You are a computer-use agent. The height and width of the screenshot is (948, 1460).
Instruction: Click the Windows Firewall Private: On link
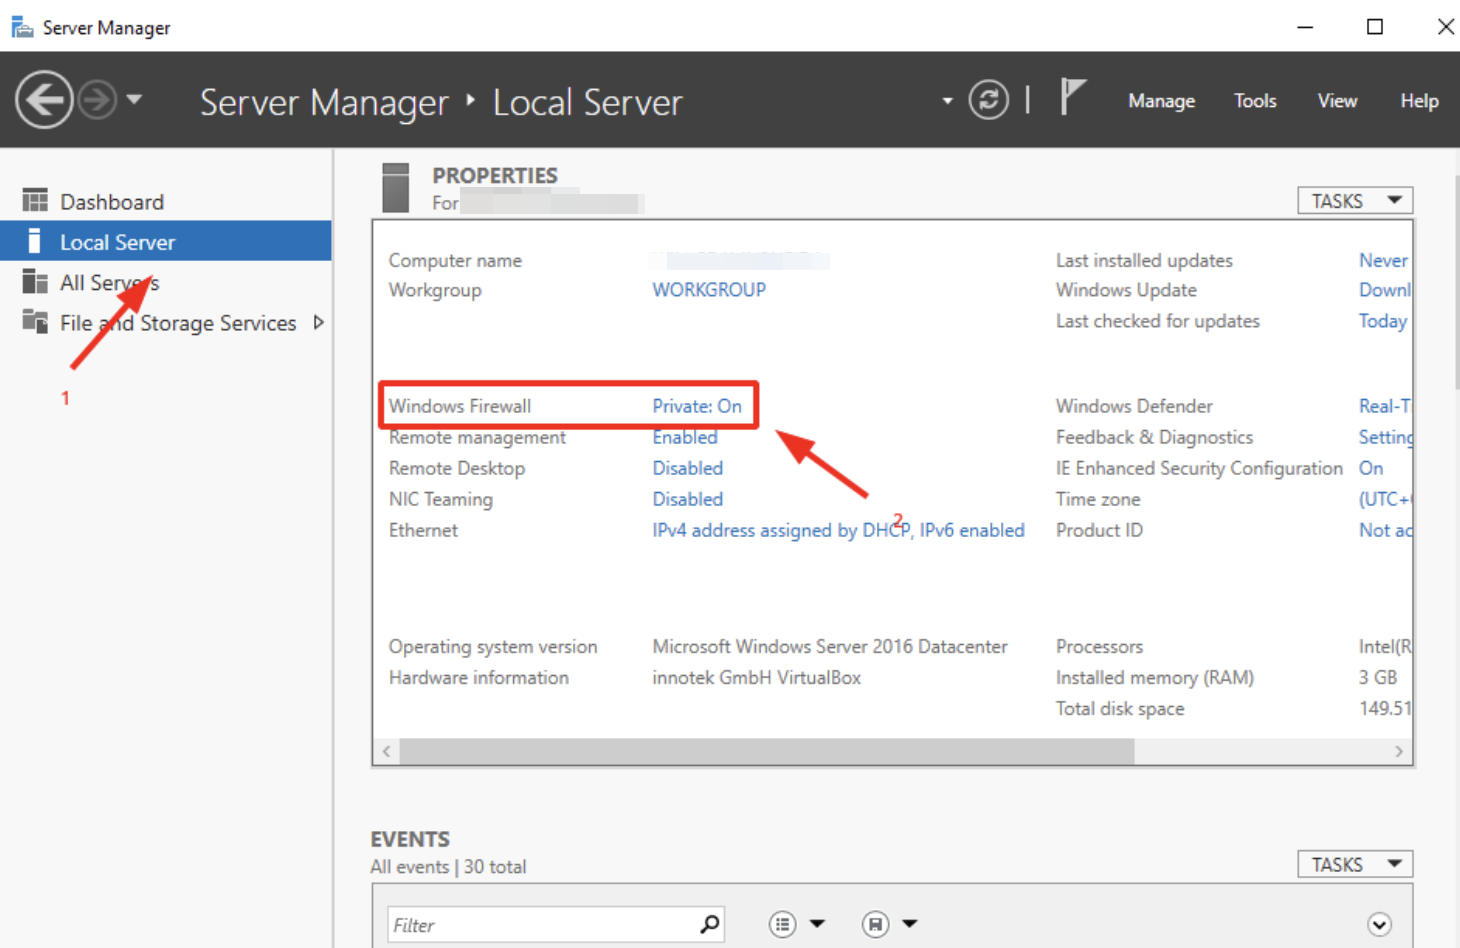click(697, 406)
